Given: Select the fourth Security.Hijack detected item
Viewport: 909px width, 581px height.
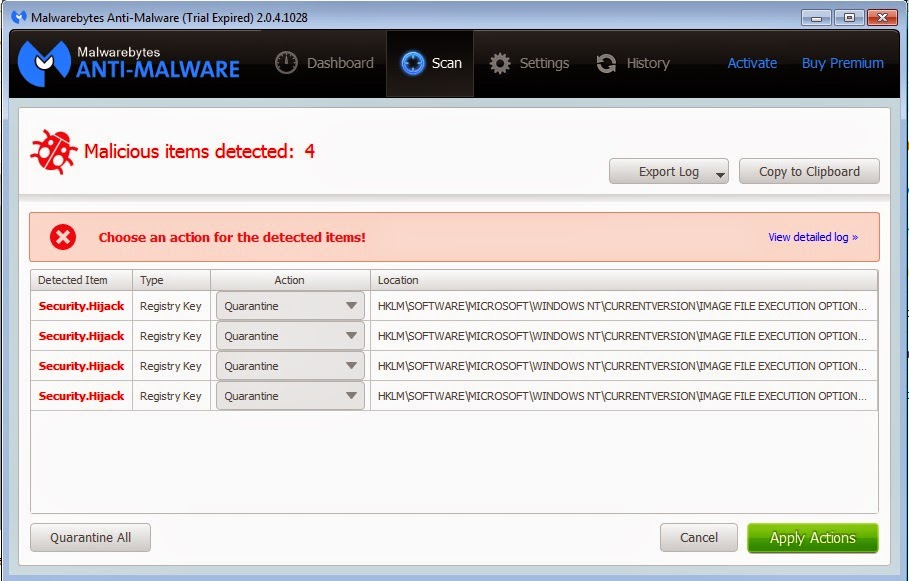Looking at the screenshot, I should click(x=81, y=397).
